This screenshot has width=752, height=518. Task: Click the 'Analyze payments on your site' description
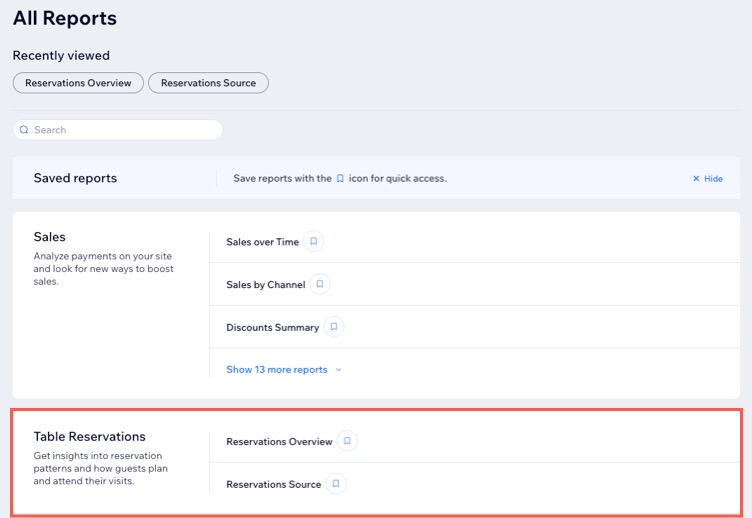[x=104, y=269]
